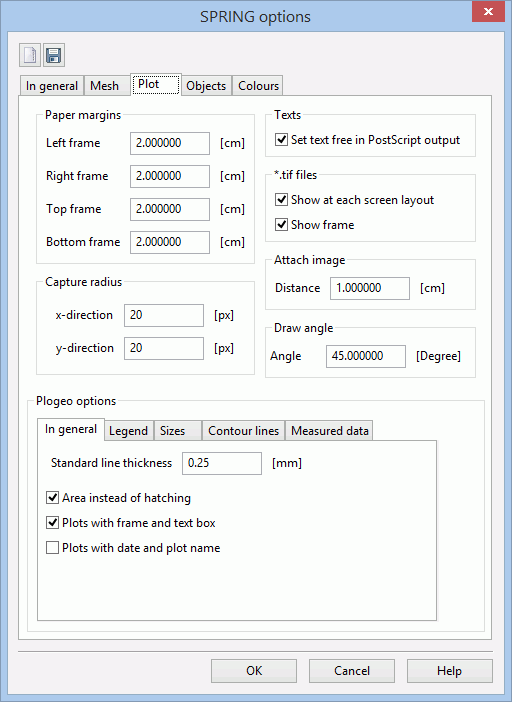Open the Legend sub-tab

128,431
